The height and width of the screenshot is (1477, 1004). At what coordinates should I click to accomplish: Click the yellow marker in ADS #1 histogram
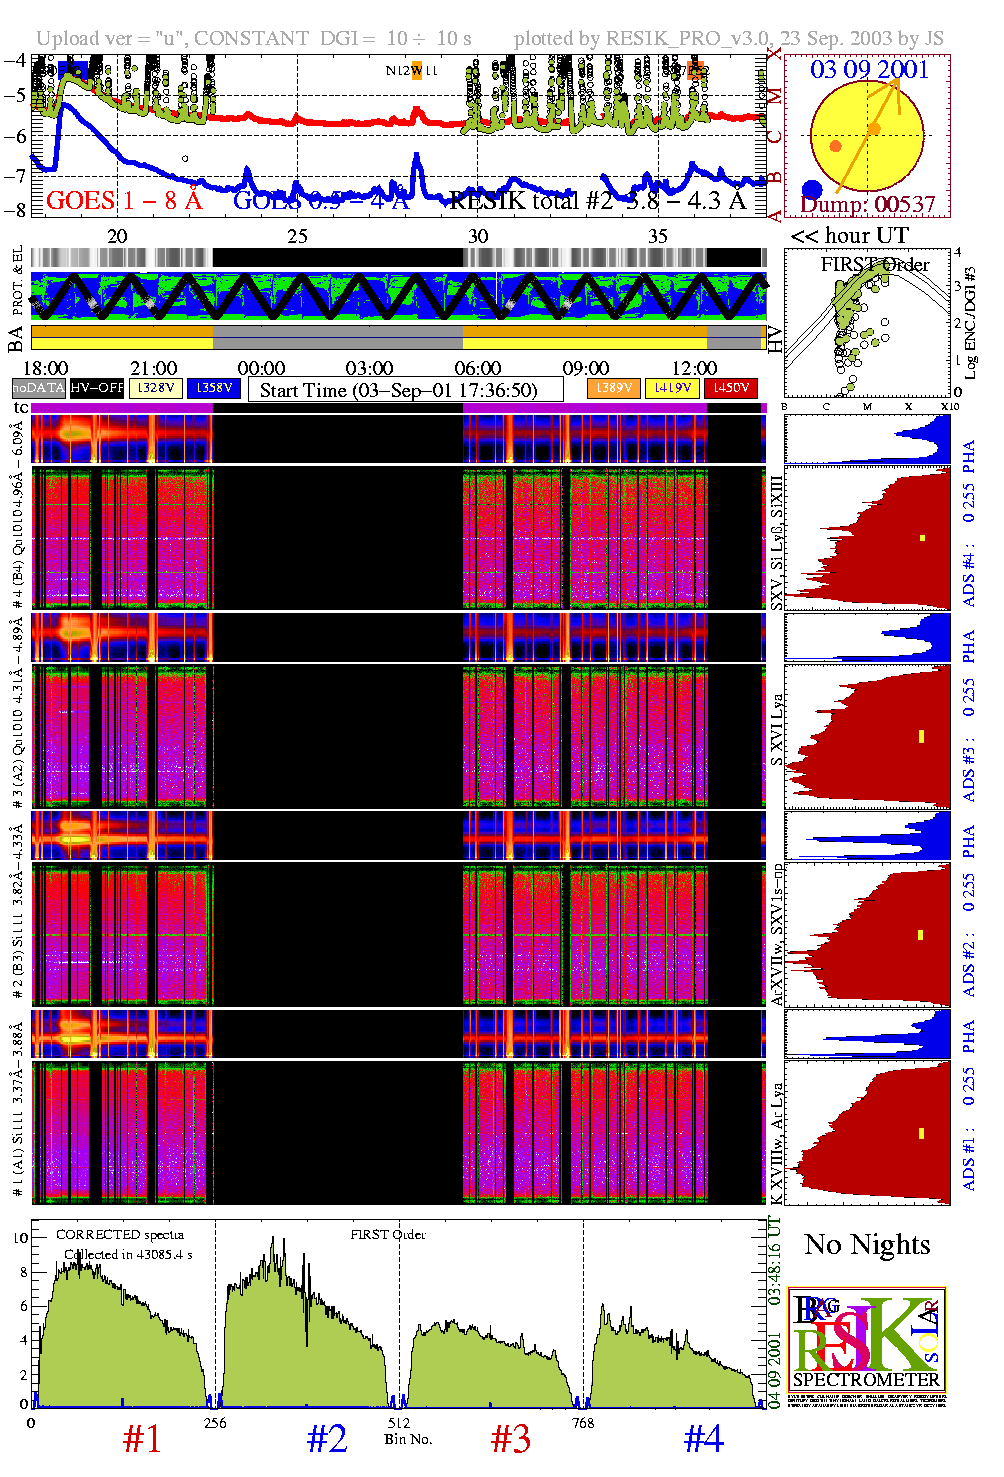[x=921, y=1134]
